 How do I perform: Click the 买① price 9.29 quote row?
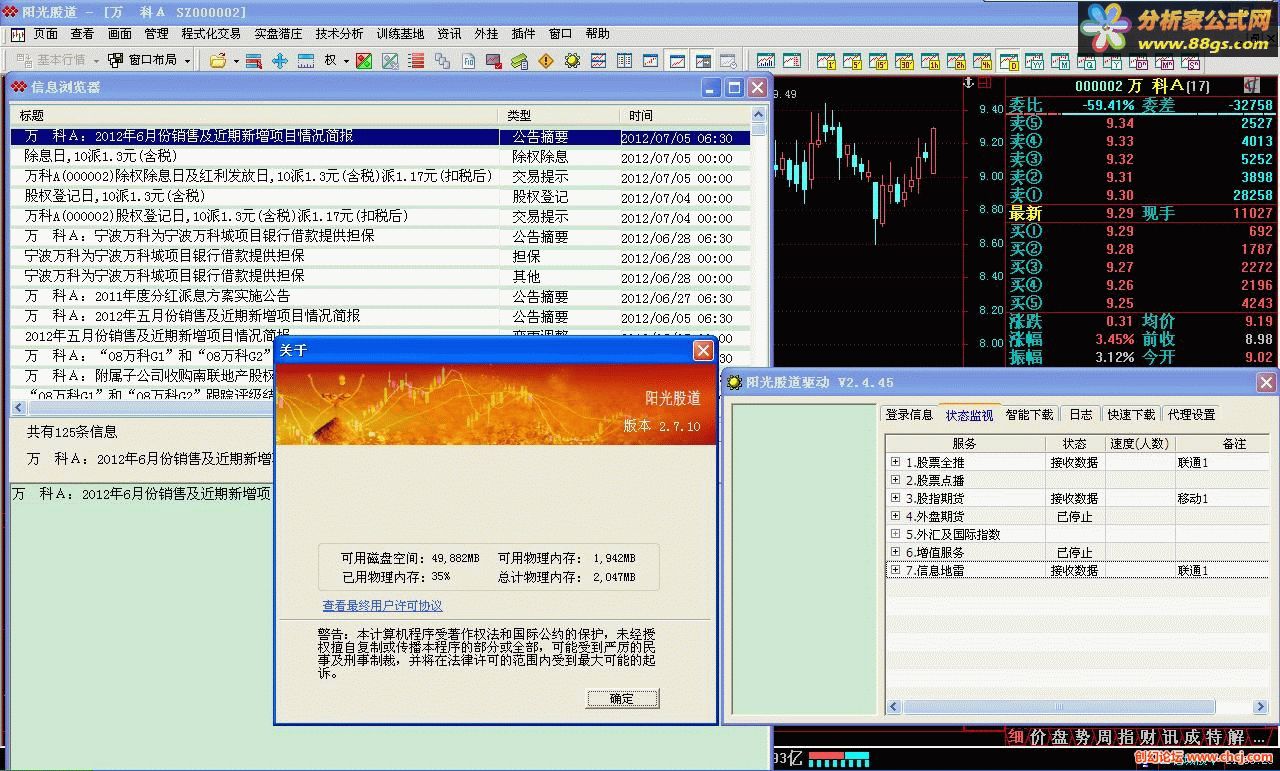coord(1141,231)
